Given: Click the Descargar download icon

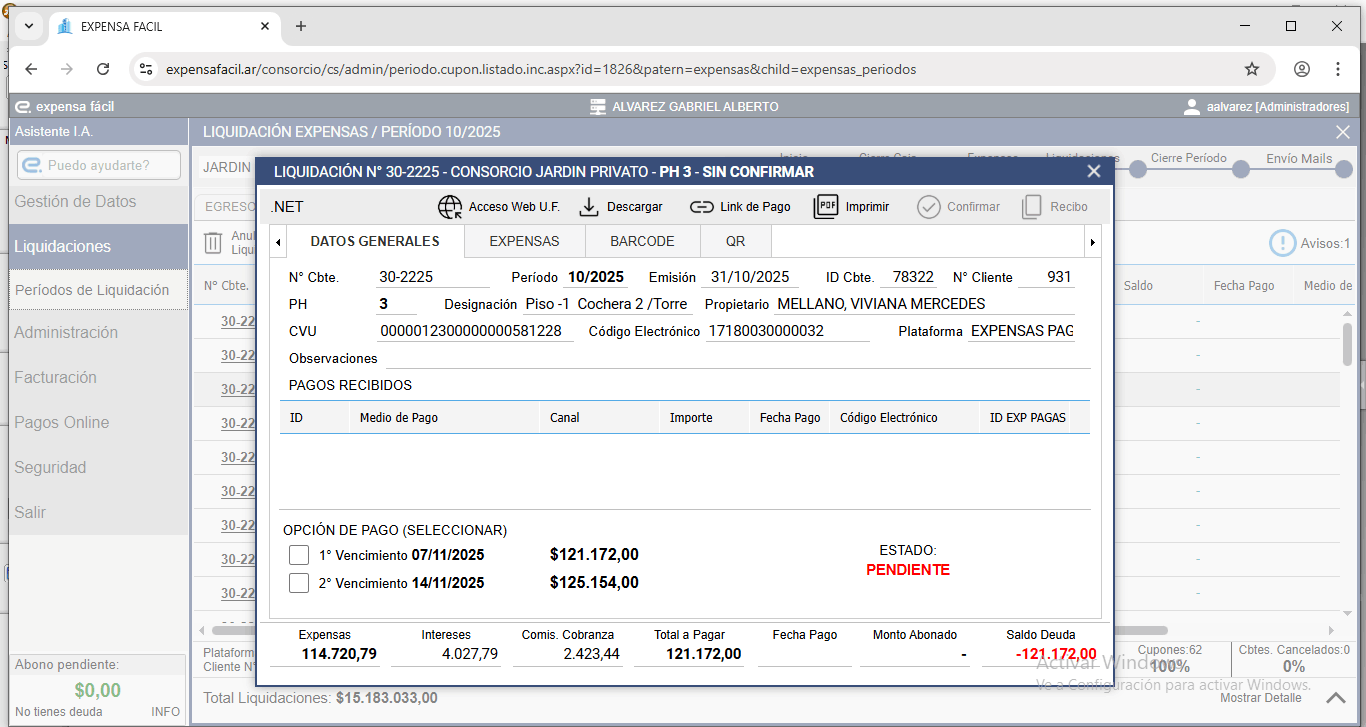Looking at the screenshot, I should point(589,207).
